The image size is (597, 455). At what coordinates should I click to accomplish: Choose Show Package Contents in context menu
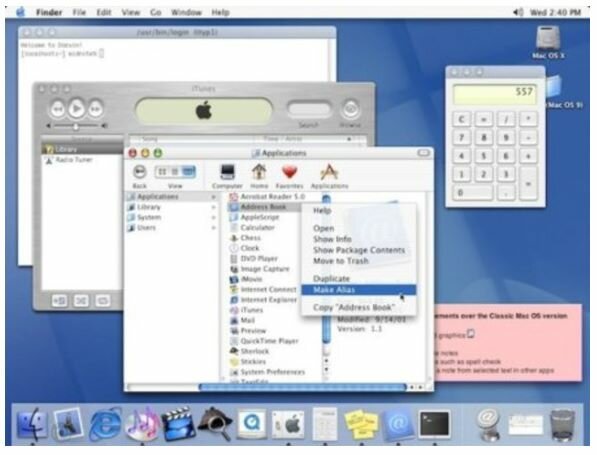coord(359,250)
